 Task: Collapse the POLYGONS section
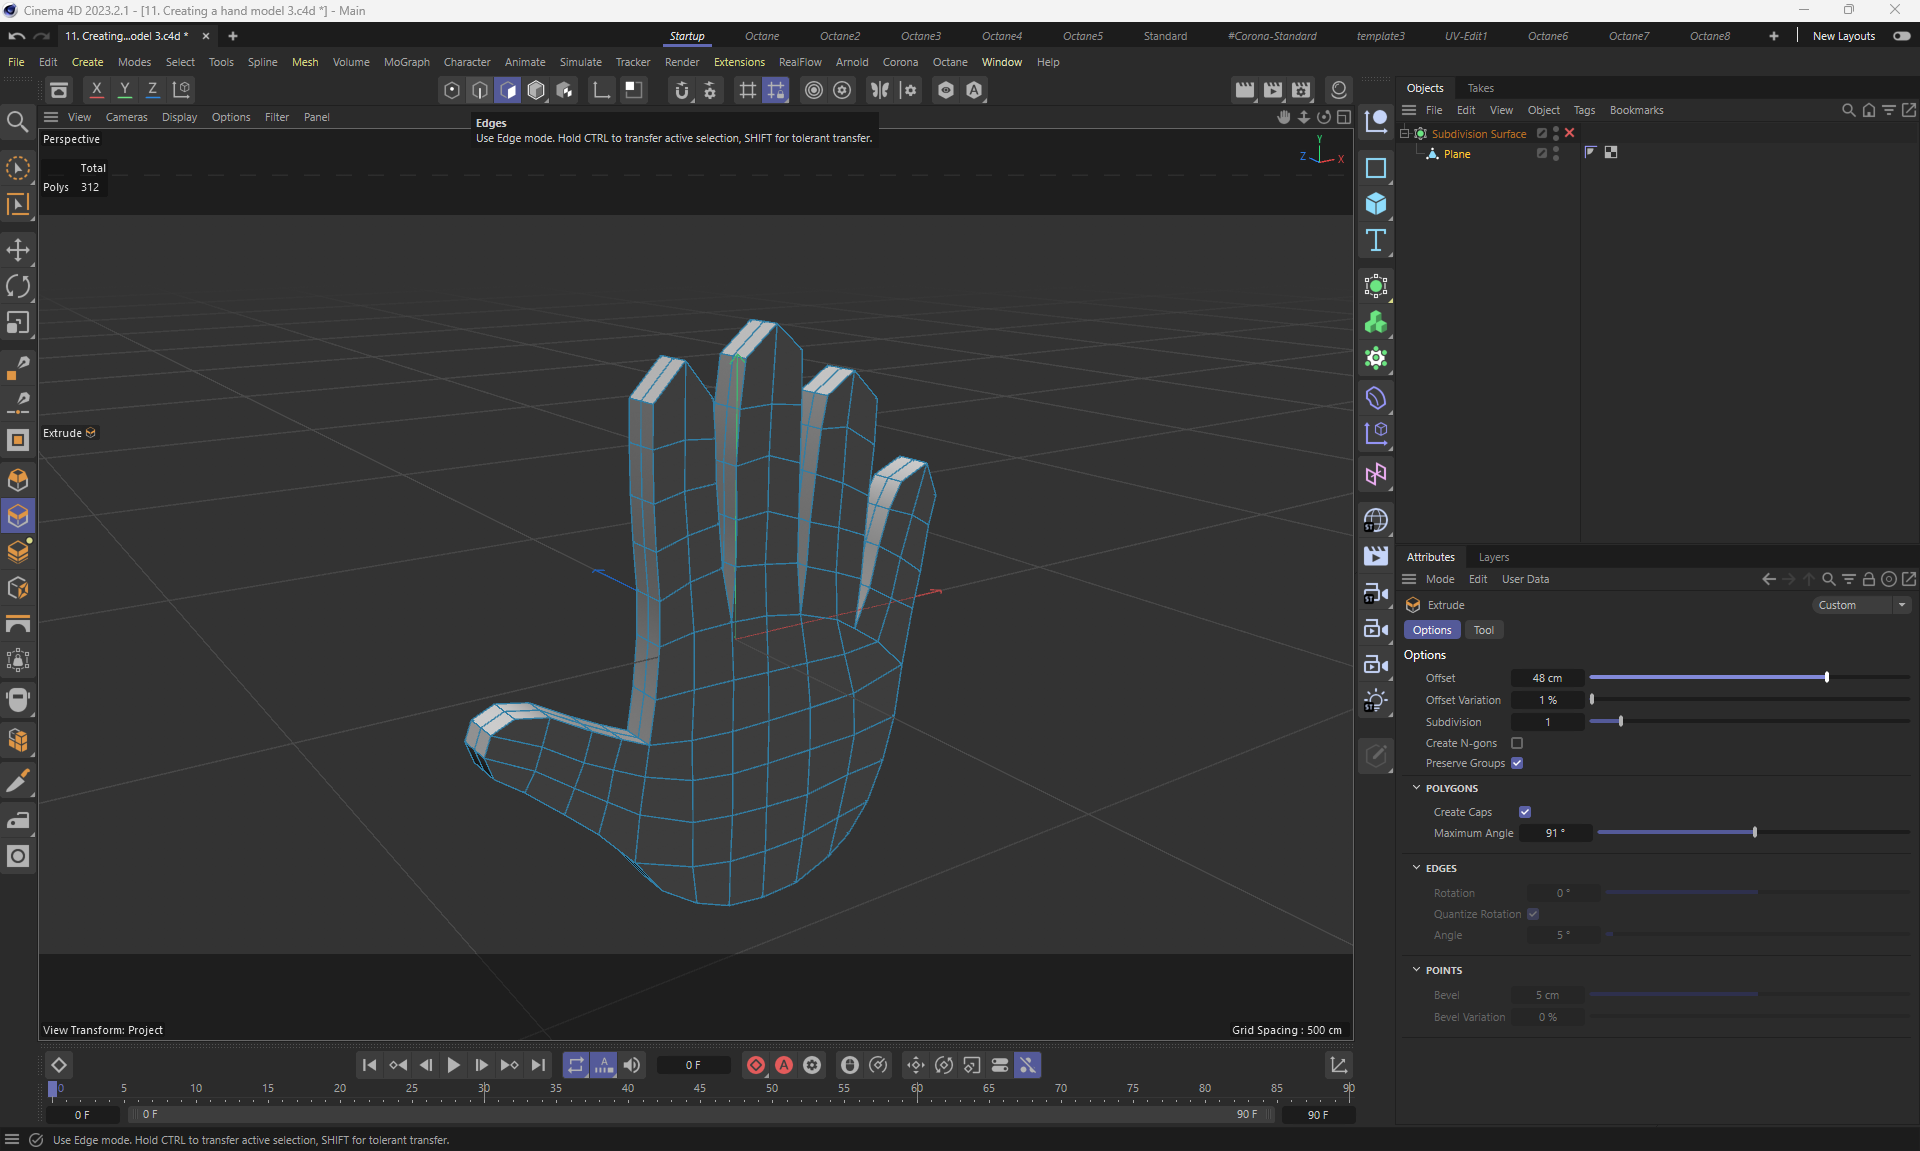tap(1416, 789)
